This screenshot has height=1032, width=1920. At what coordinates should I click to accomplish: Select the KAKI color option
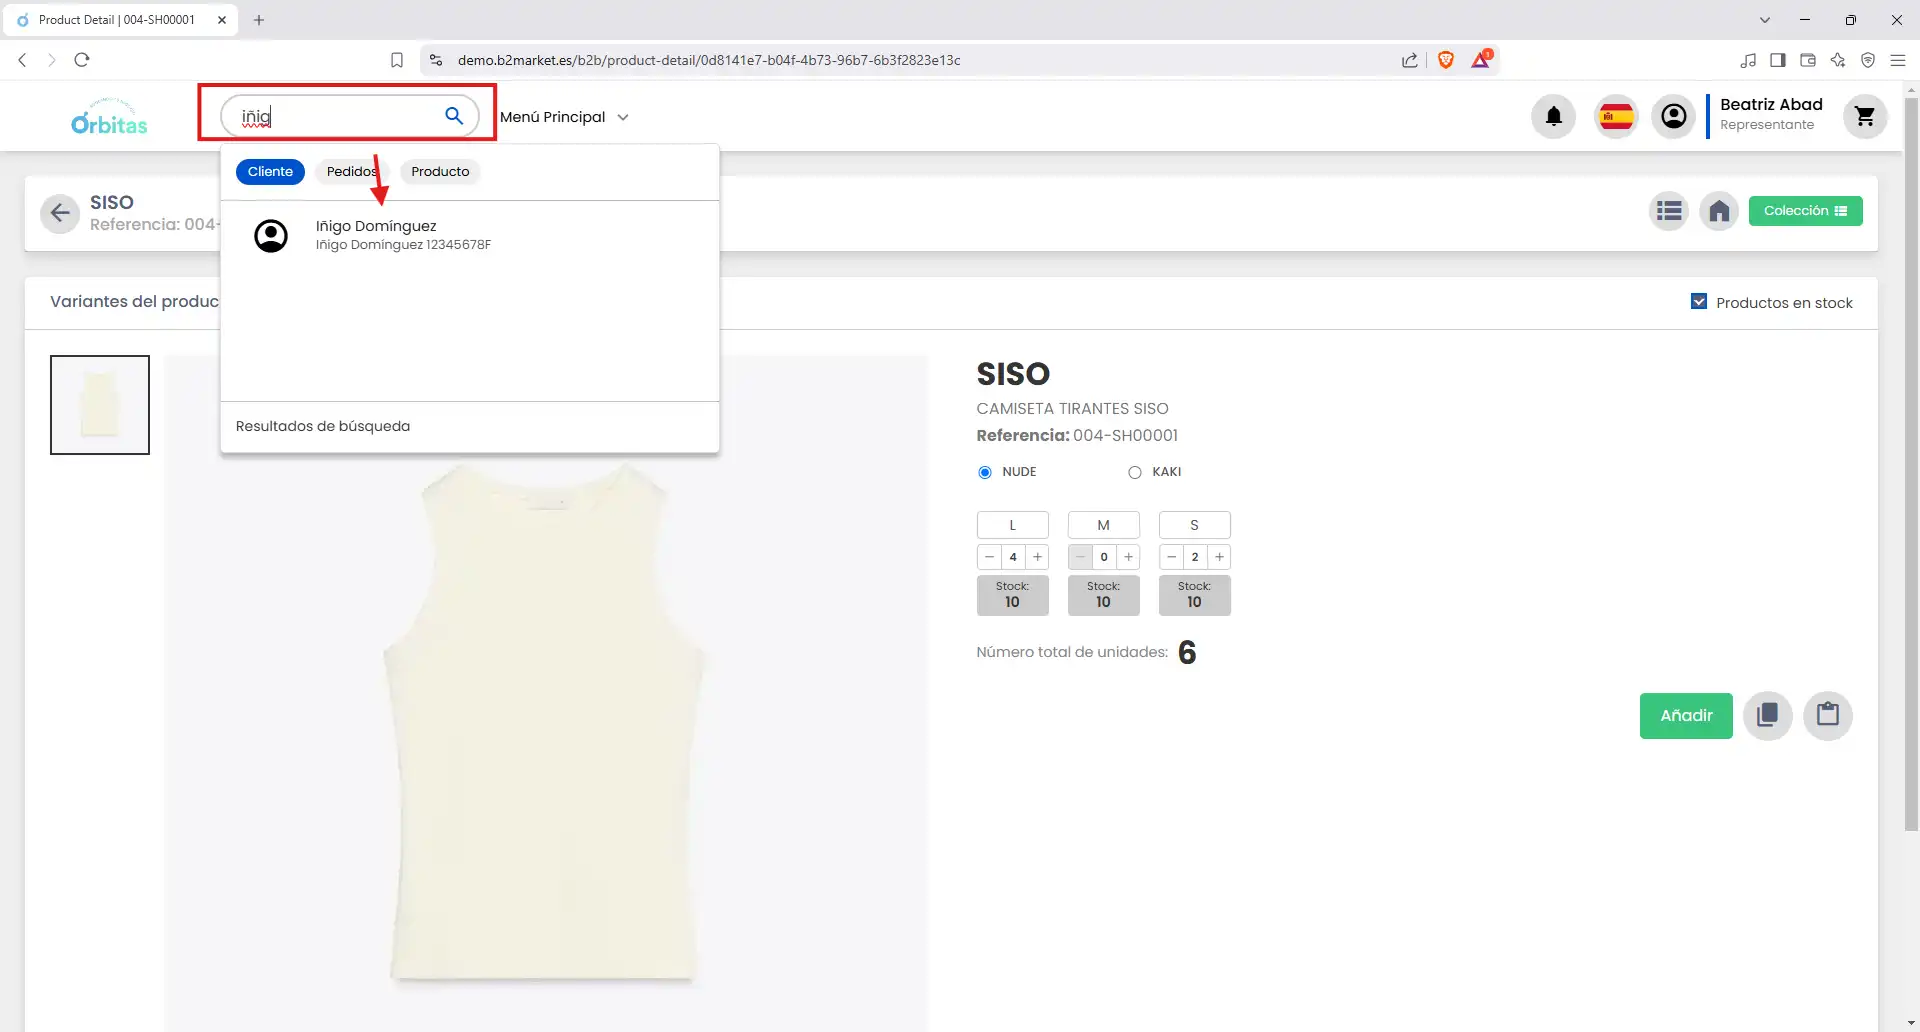(x=1135, y=472)
